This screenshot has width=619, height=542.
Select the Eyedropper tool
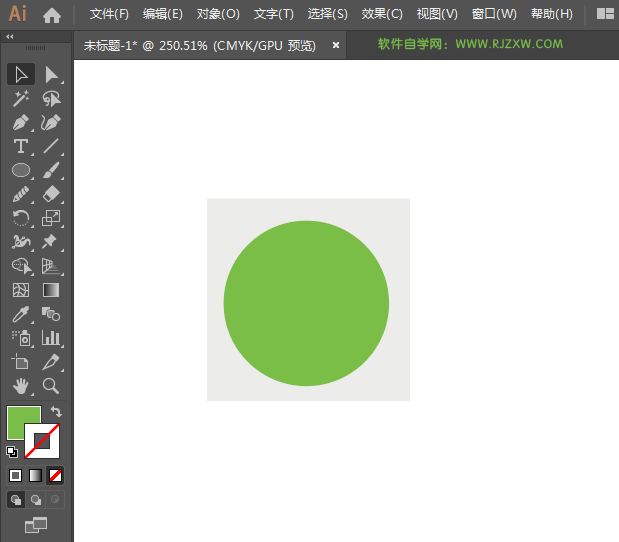coord(21,314)
